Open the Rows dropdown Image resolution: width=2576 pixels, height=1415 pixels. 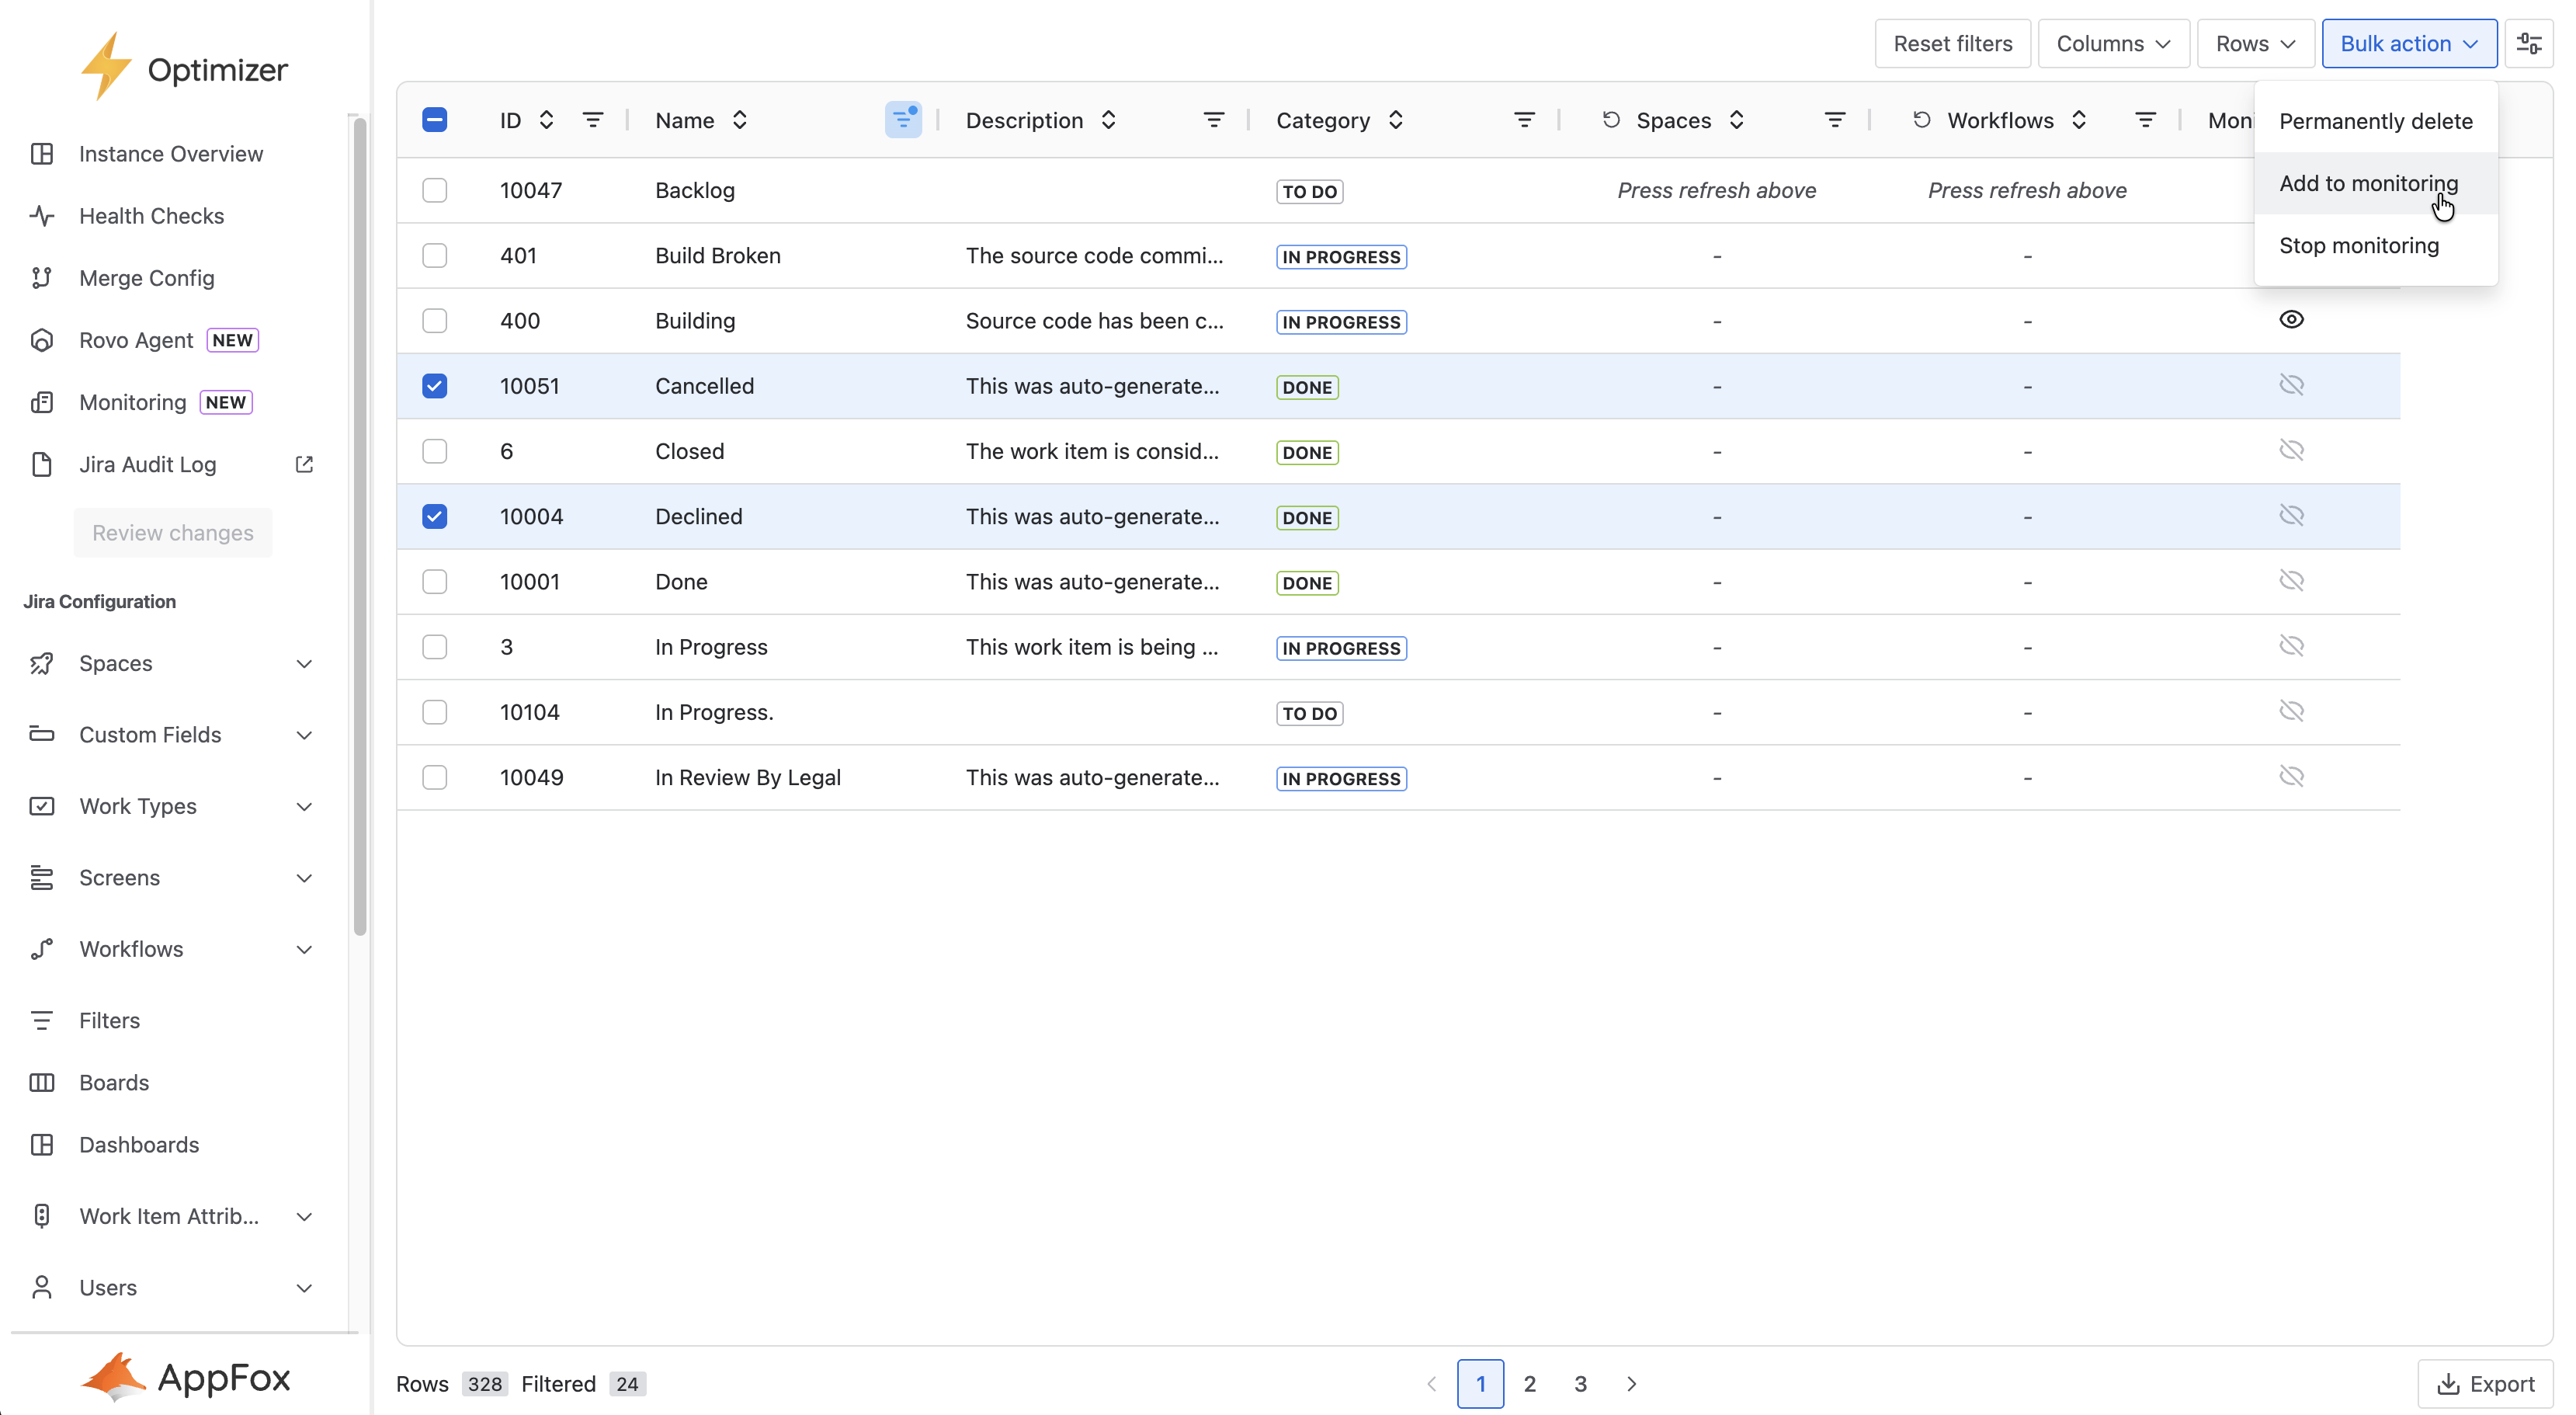(2255, 44)
